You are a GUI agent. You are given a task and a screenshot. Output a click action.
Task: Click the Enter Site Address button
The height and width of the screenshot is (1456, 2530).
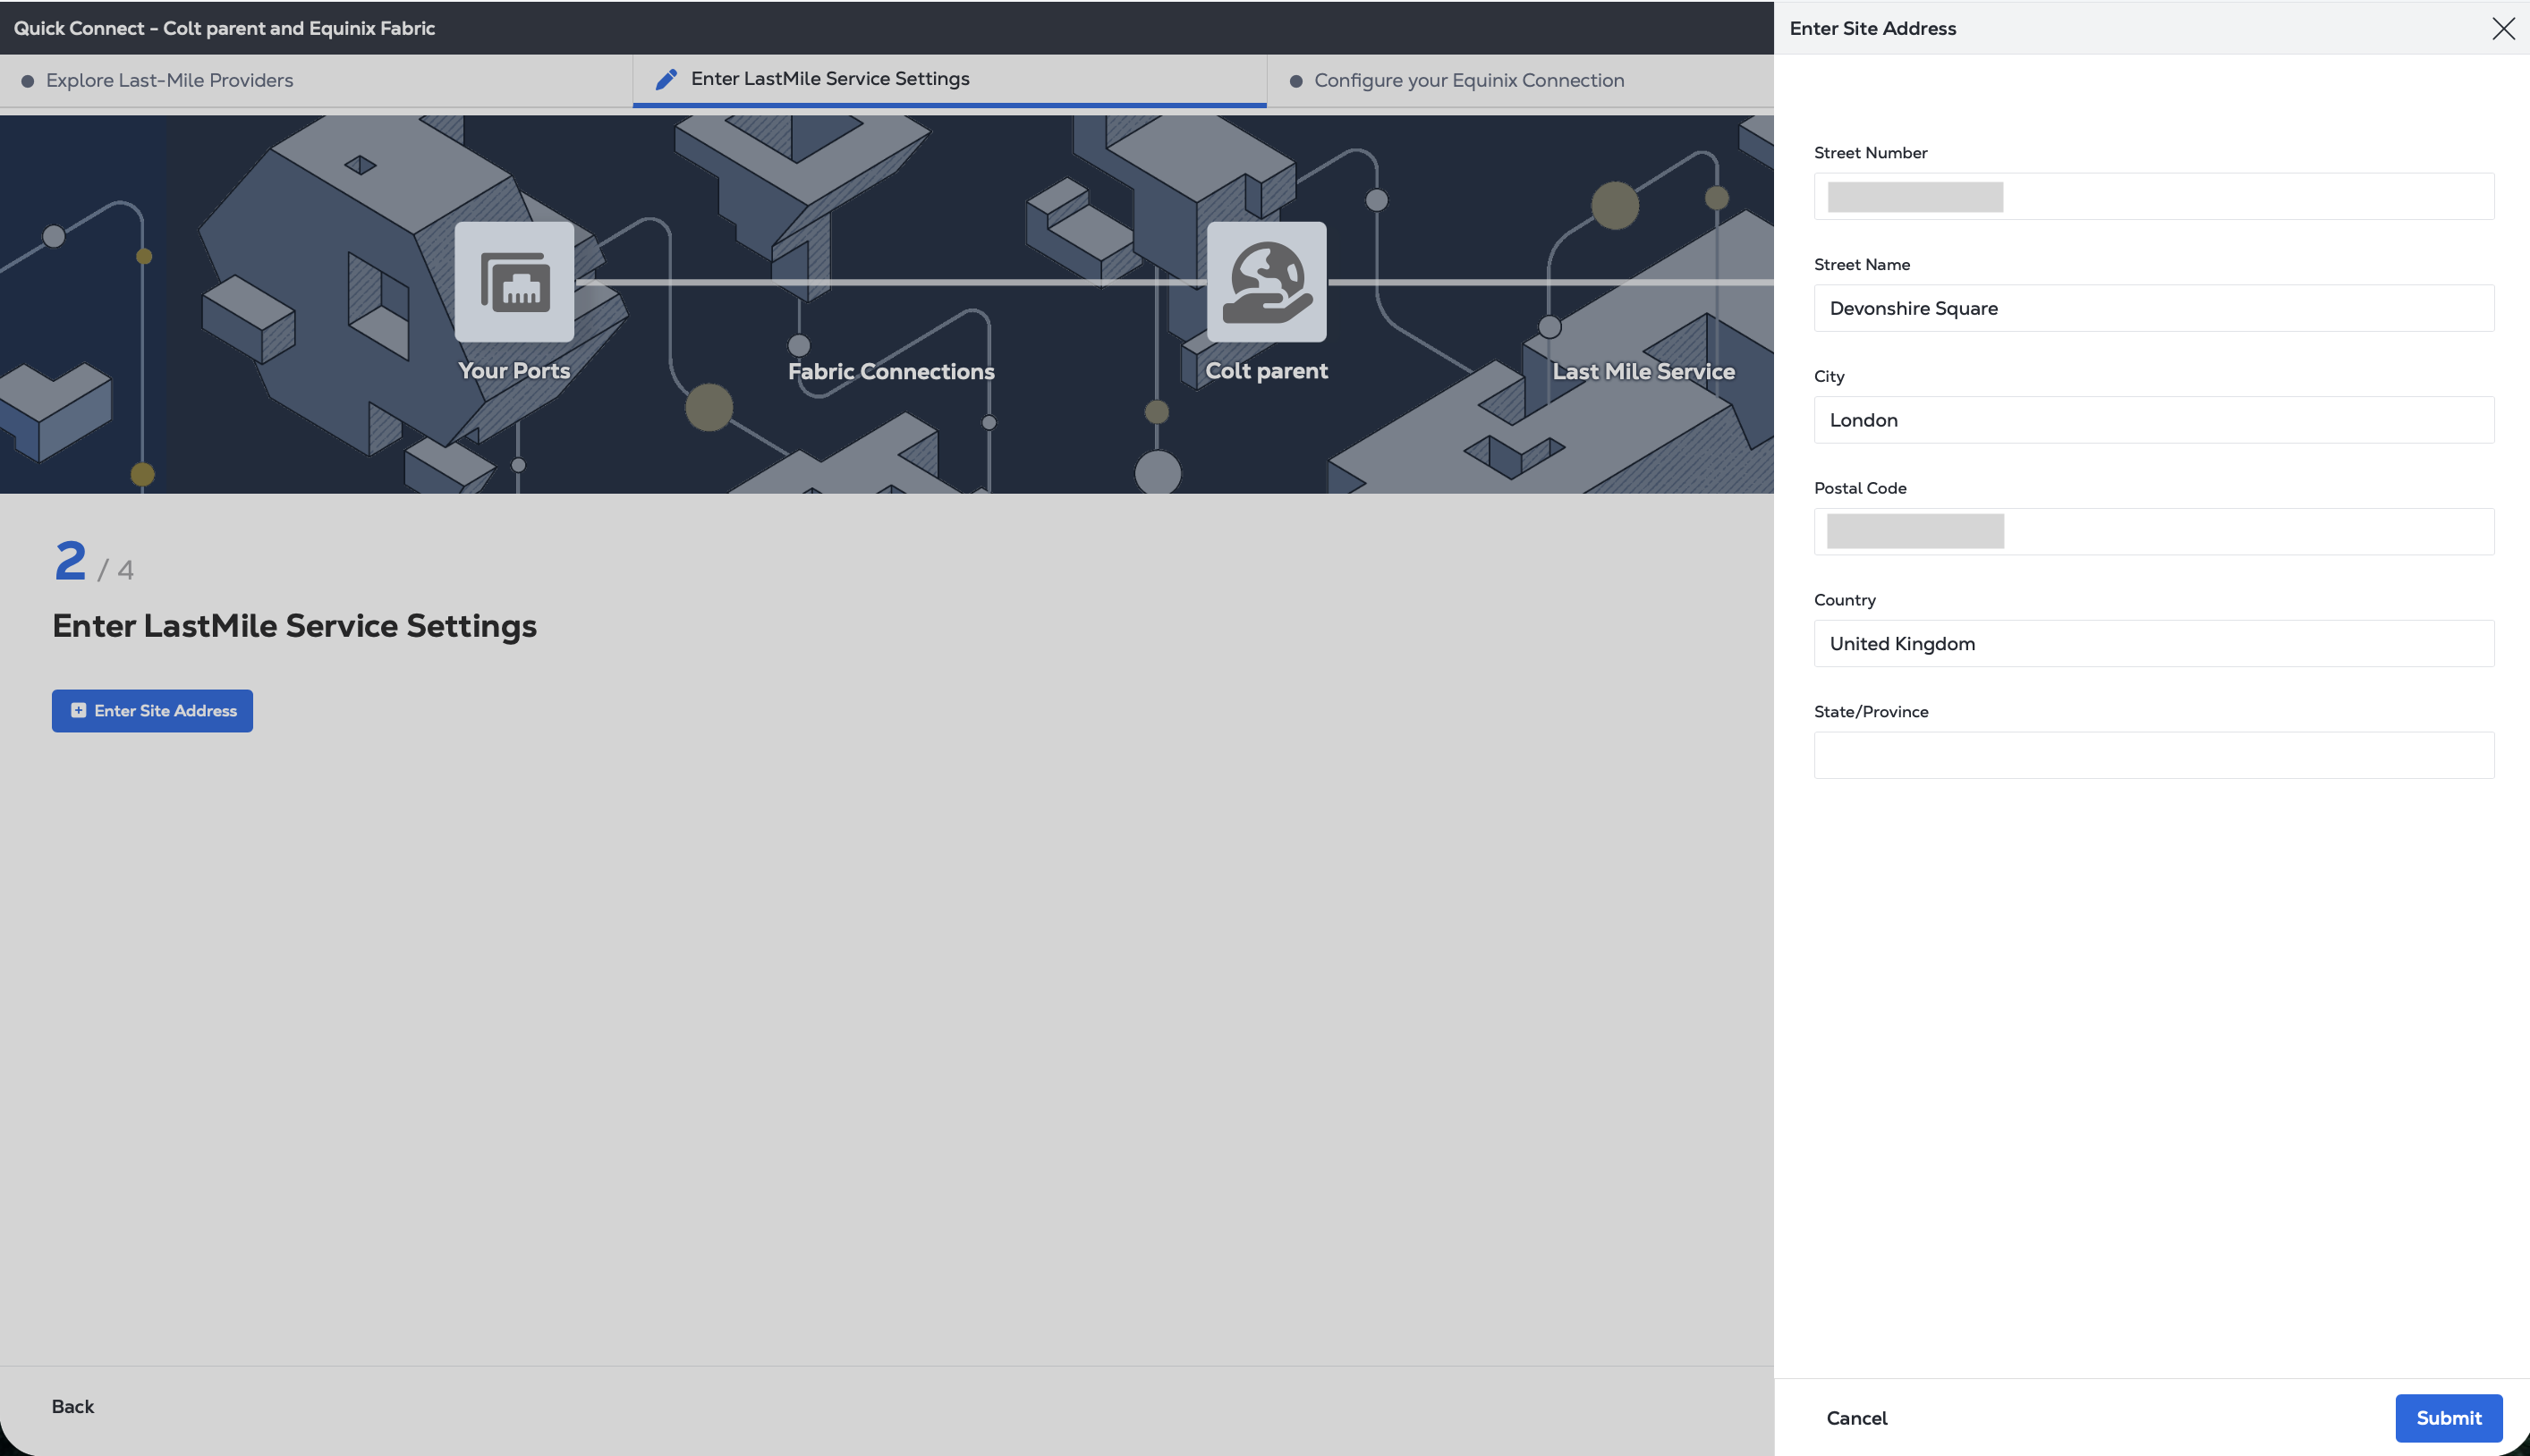pos(152,710)
